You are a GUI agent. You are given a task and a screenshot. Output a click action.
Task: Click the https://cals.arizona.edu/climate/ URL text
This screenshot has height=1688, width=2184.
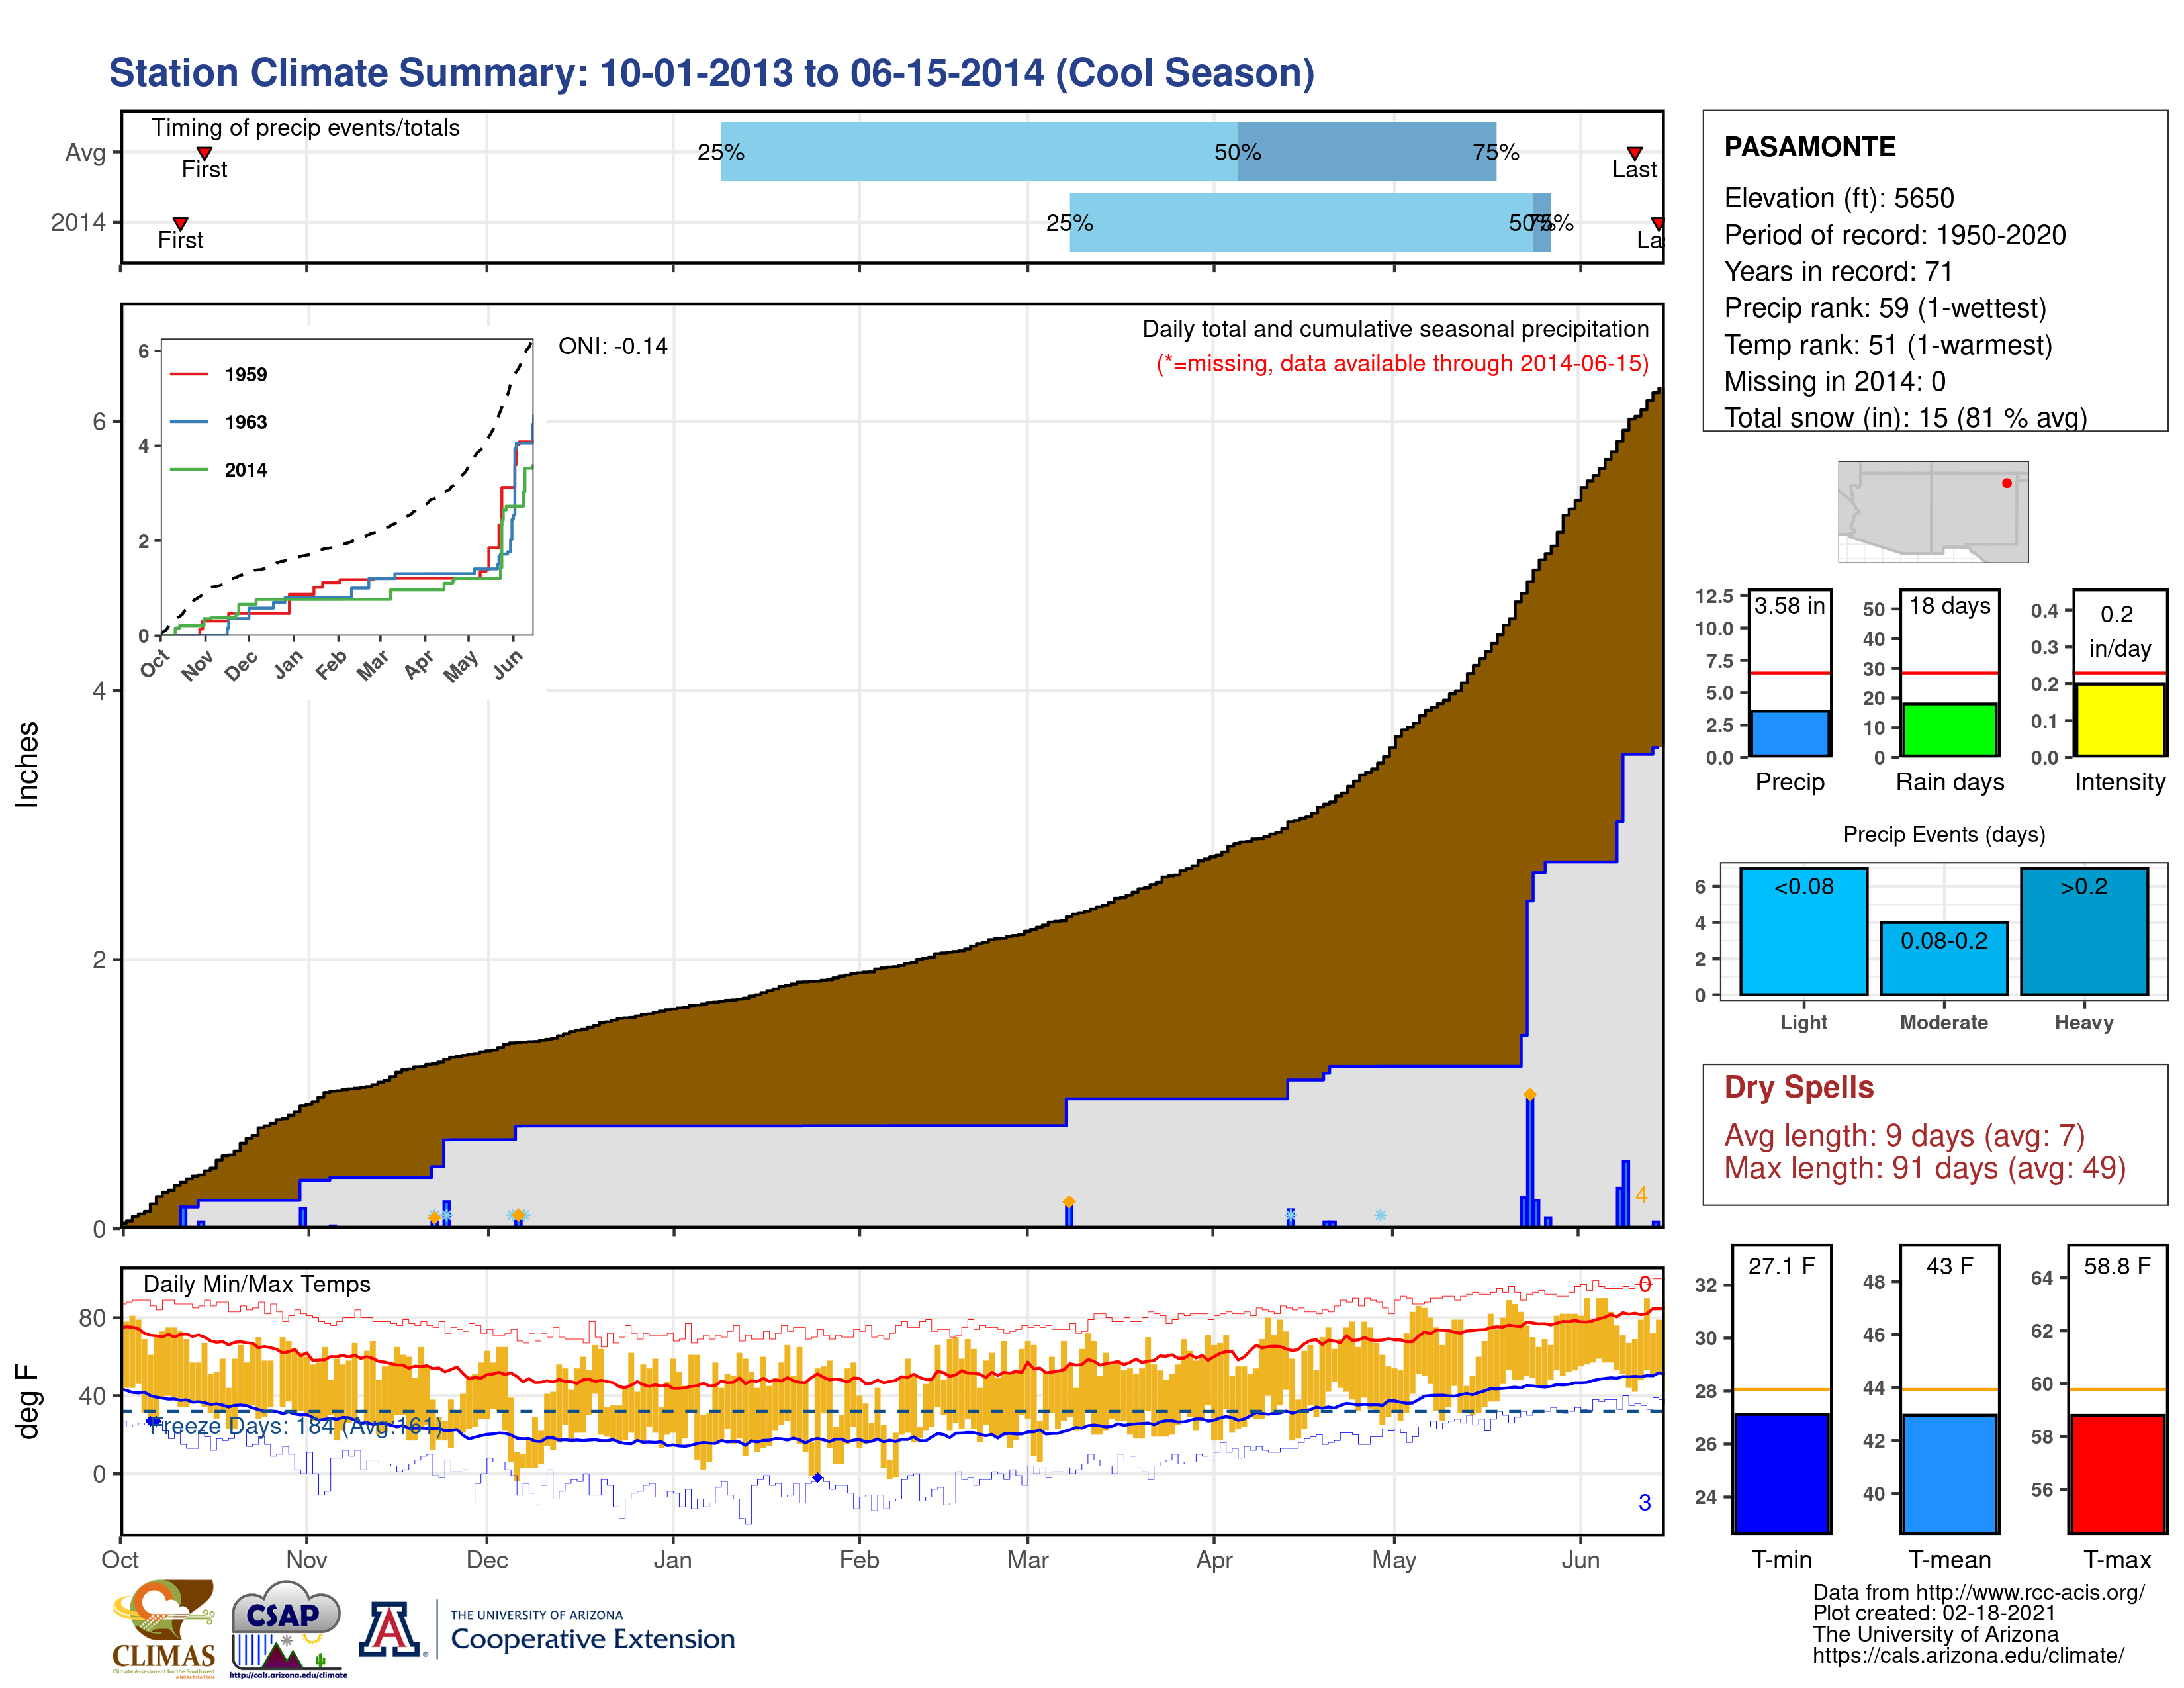pyautogui.click(x=1967, y=1655)
